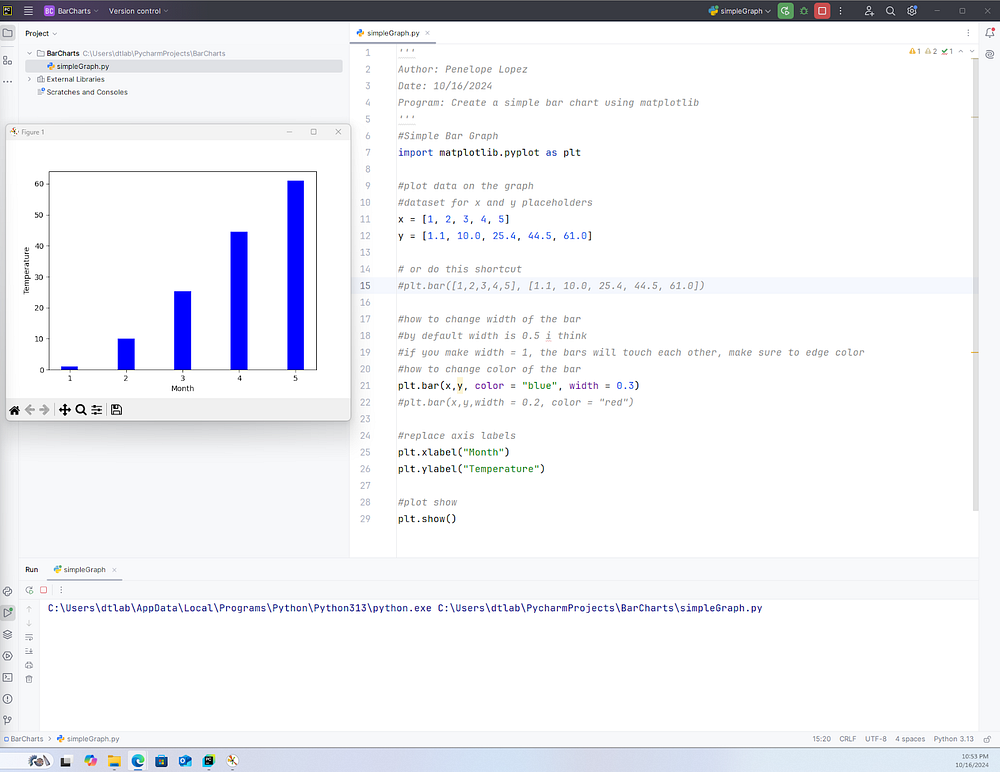Open the Problems tool window
The image size is (1000, 772).
coord(8,699)
